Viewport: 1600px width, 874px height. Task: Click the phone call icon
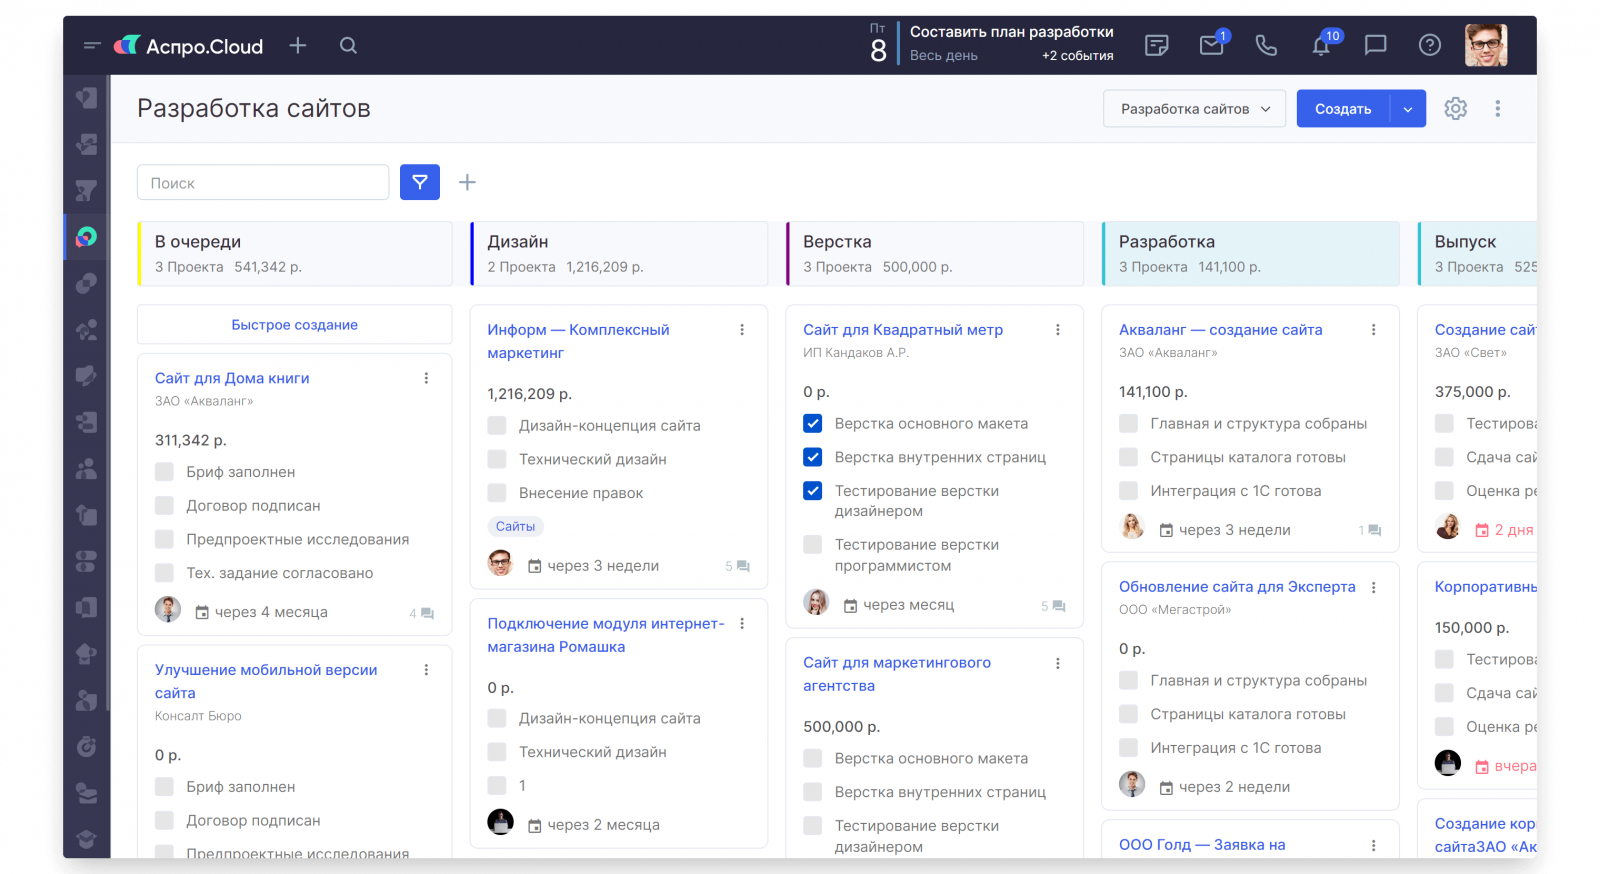[1266, 45]
